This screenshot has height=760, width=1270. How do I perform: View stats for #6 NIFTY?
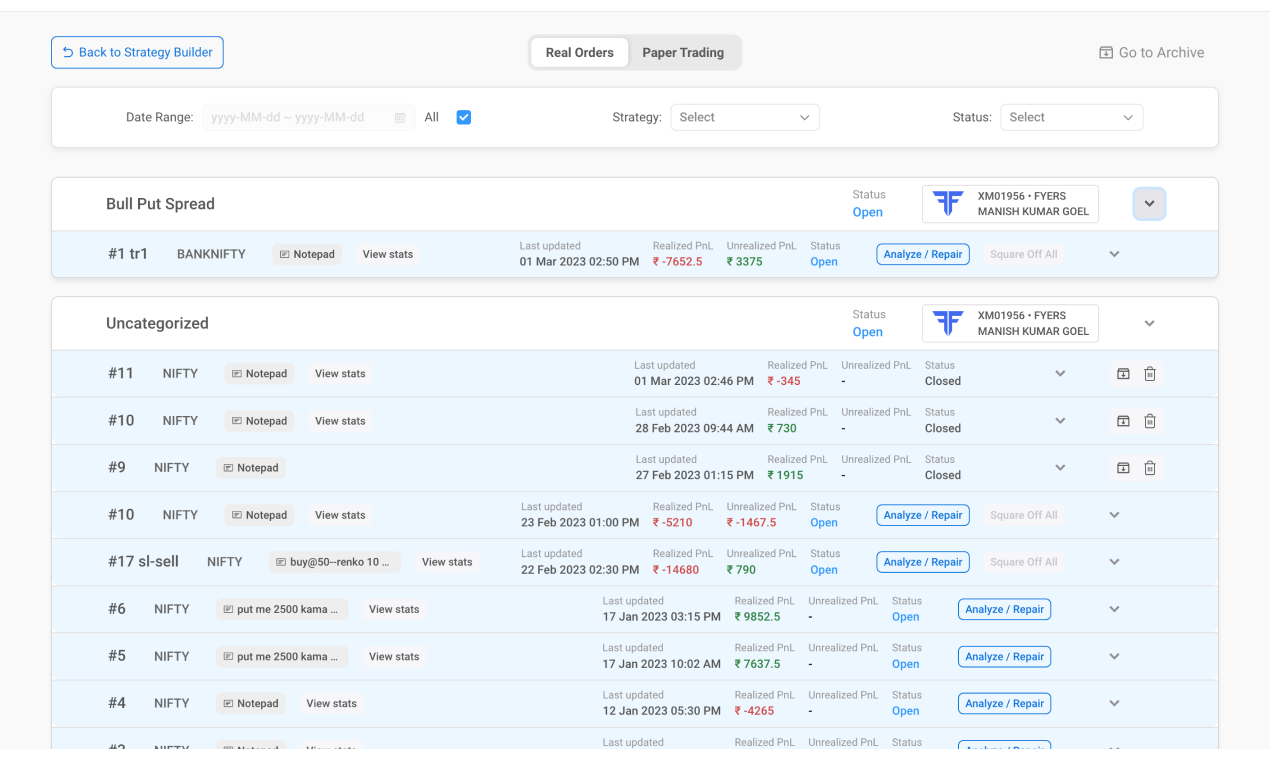[394, 609]
